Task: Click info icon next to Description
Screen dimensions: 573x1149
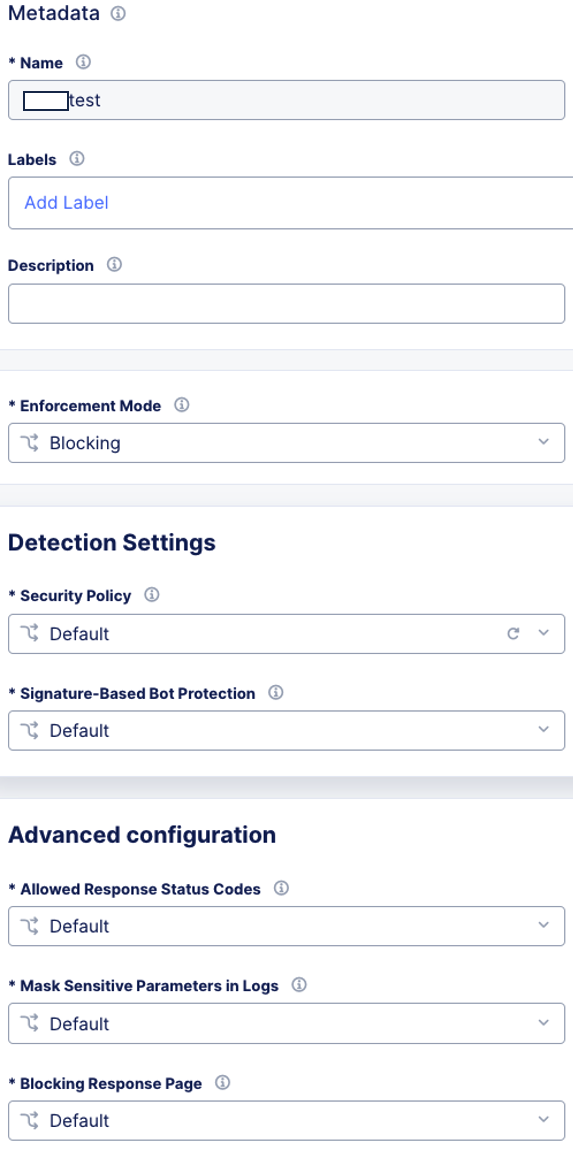Action: point(114,265)
